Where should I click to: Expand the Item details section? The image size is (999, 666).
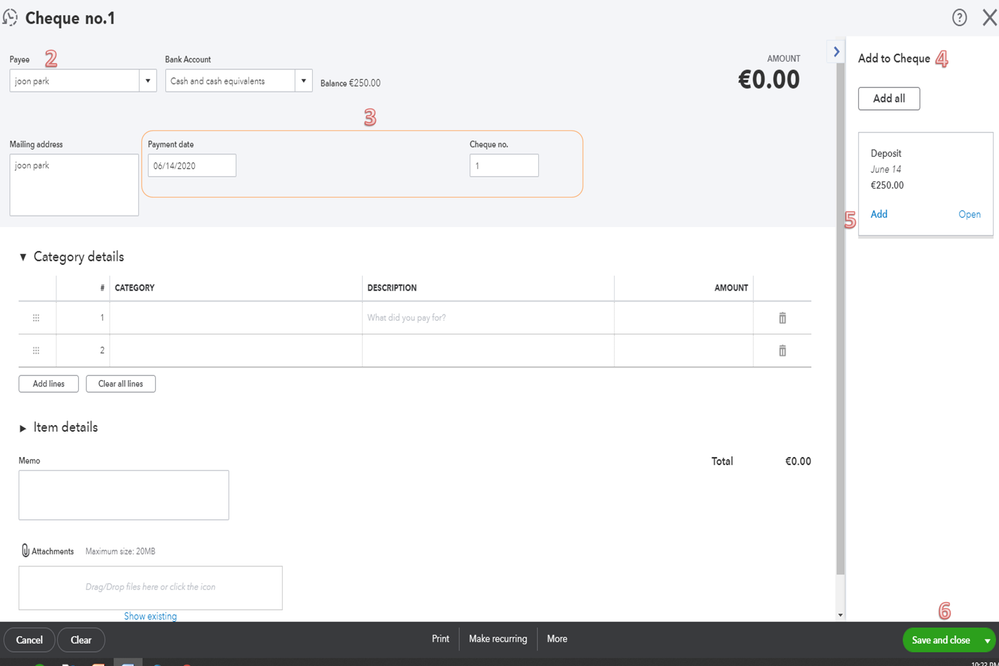click(x=23, y=428)
